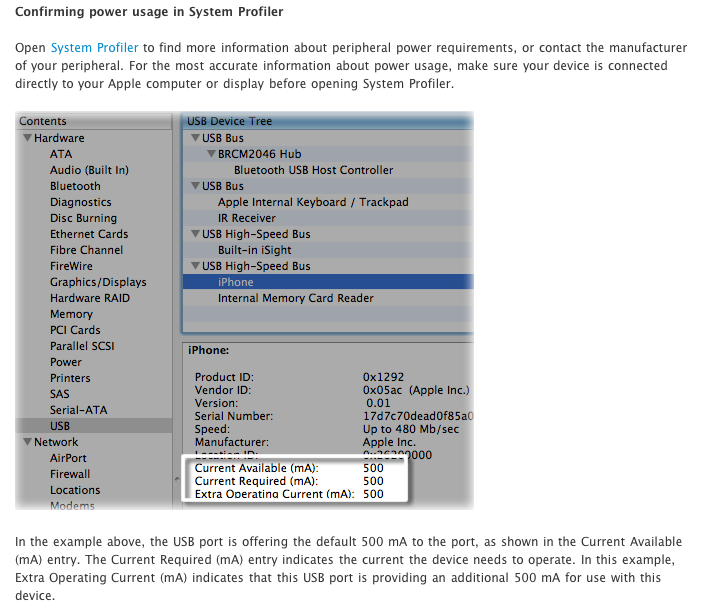Select Audio (Built In) in Contents
Viewport: 721px width, 608px height.
90,170
